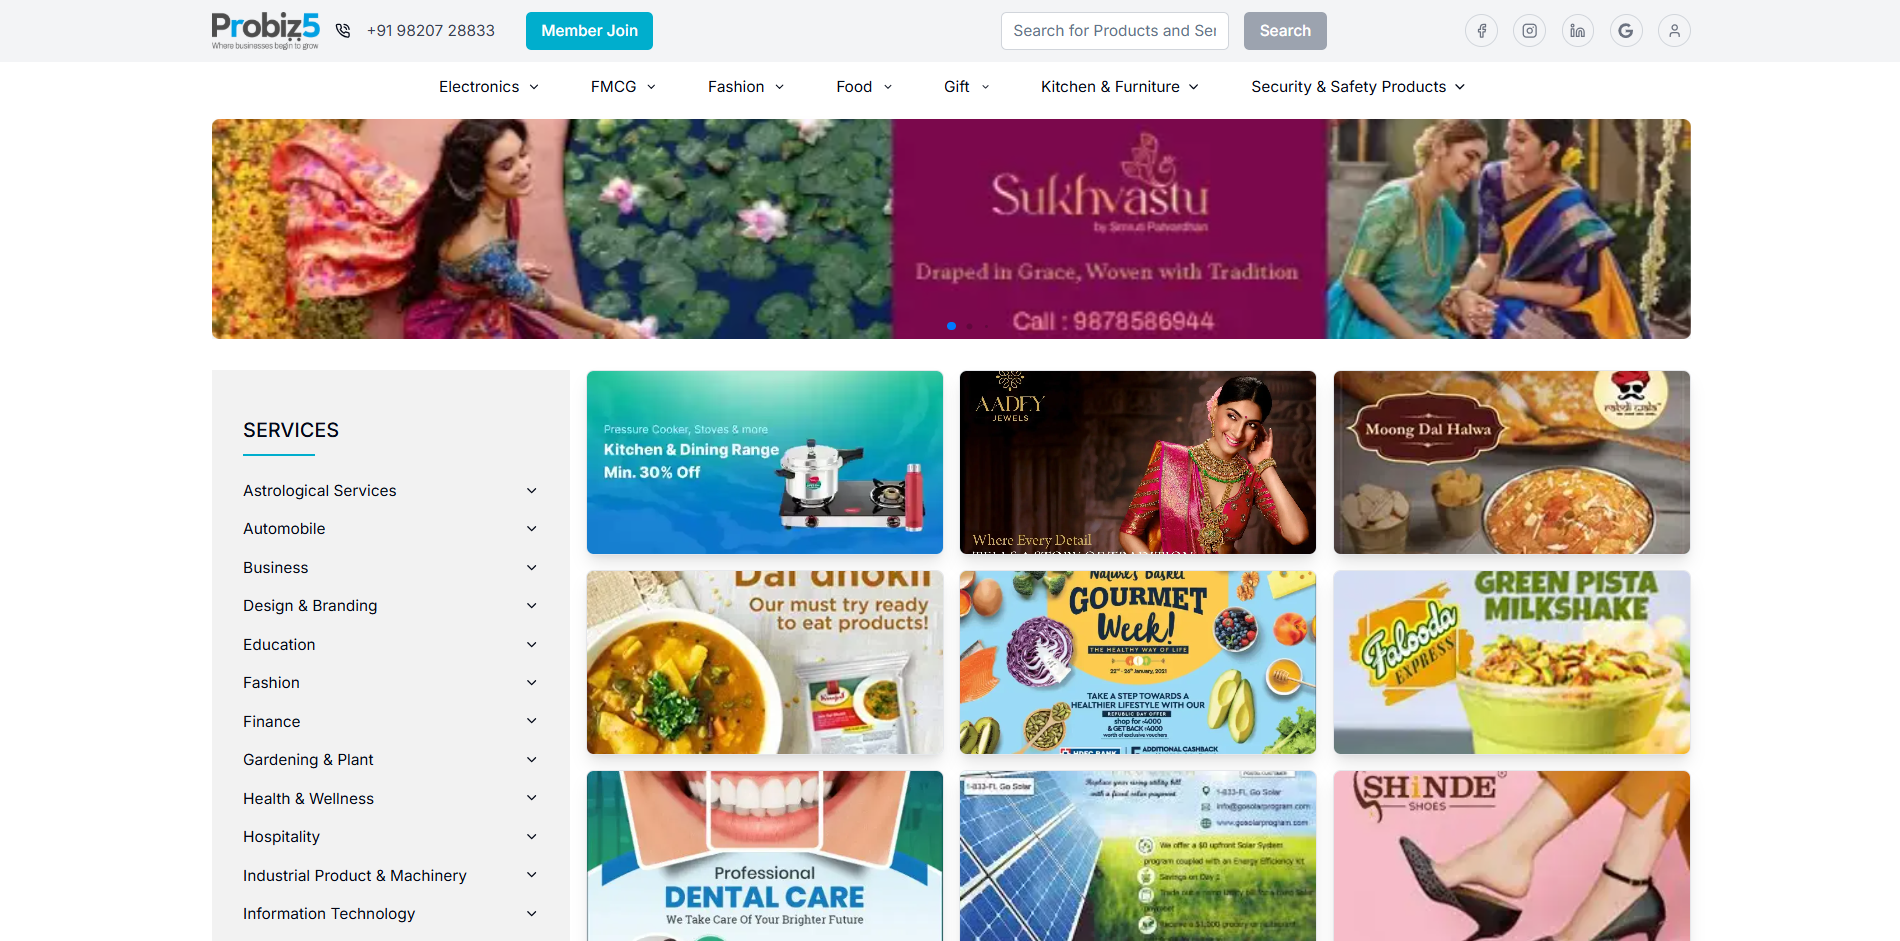
Task: Open the Electronics dropdown menu
Action: 489,87
